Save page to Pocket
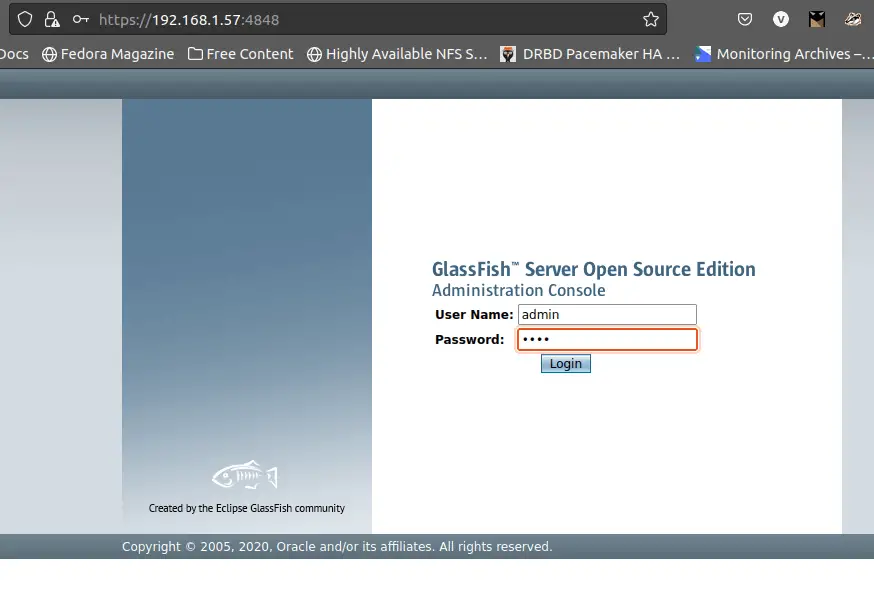The width and height of the screenshot is (874, 604). [x=744, y=19]
